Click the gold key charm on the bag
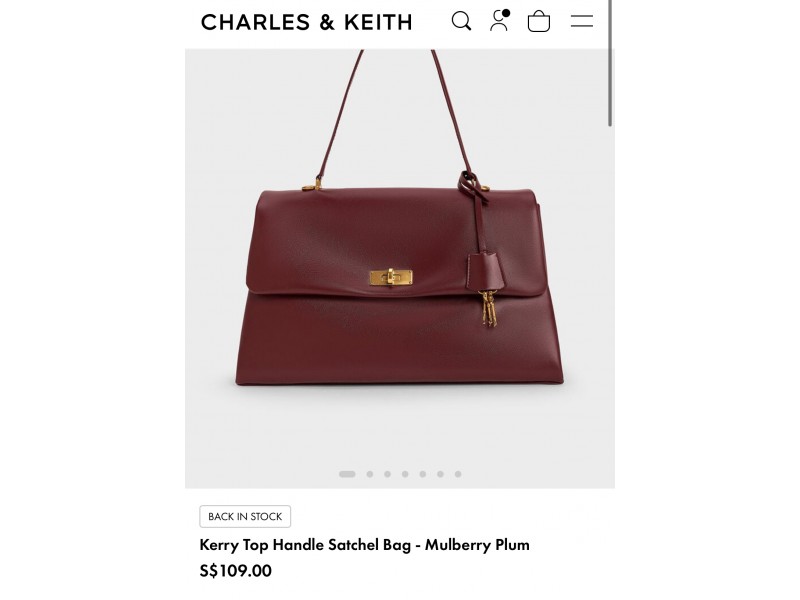This screenshot has height=600, width=800. click(x=488, y=308)
